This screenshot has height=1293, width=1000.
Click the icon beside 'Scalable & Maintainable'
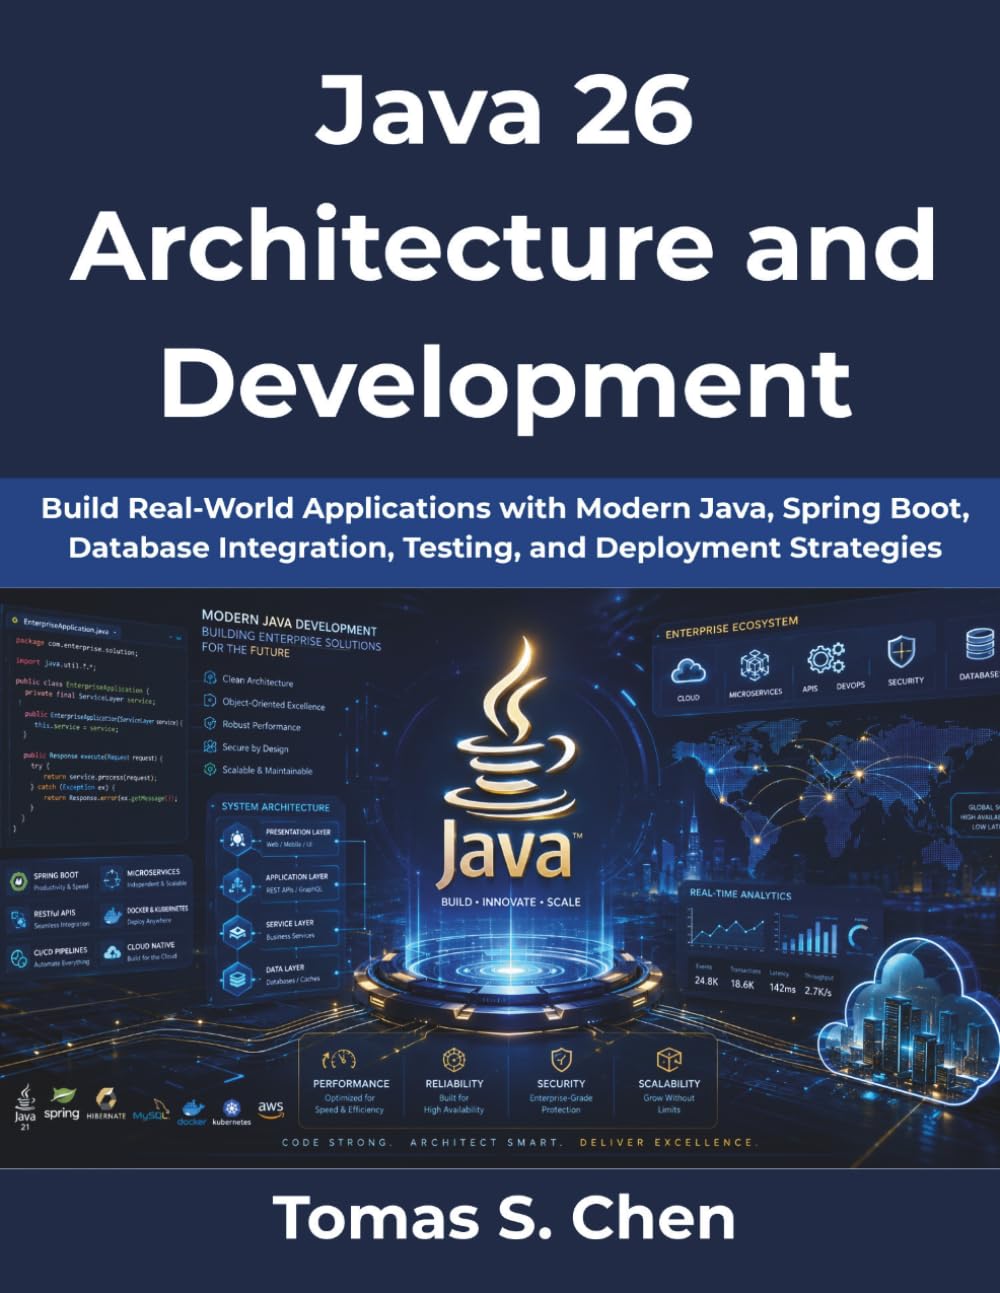(x=210, y=769)
